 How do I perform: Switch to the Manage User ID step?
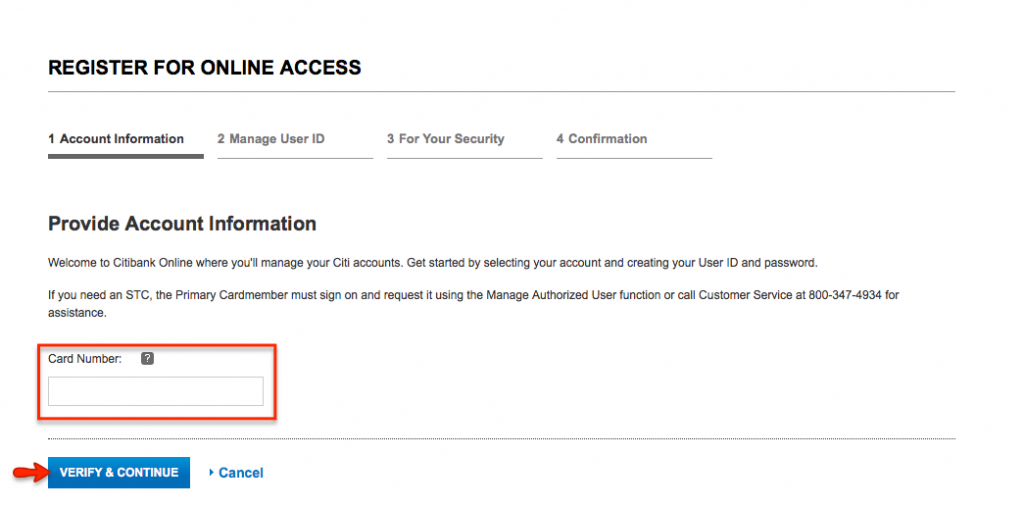[271, 139]
